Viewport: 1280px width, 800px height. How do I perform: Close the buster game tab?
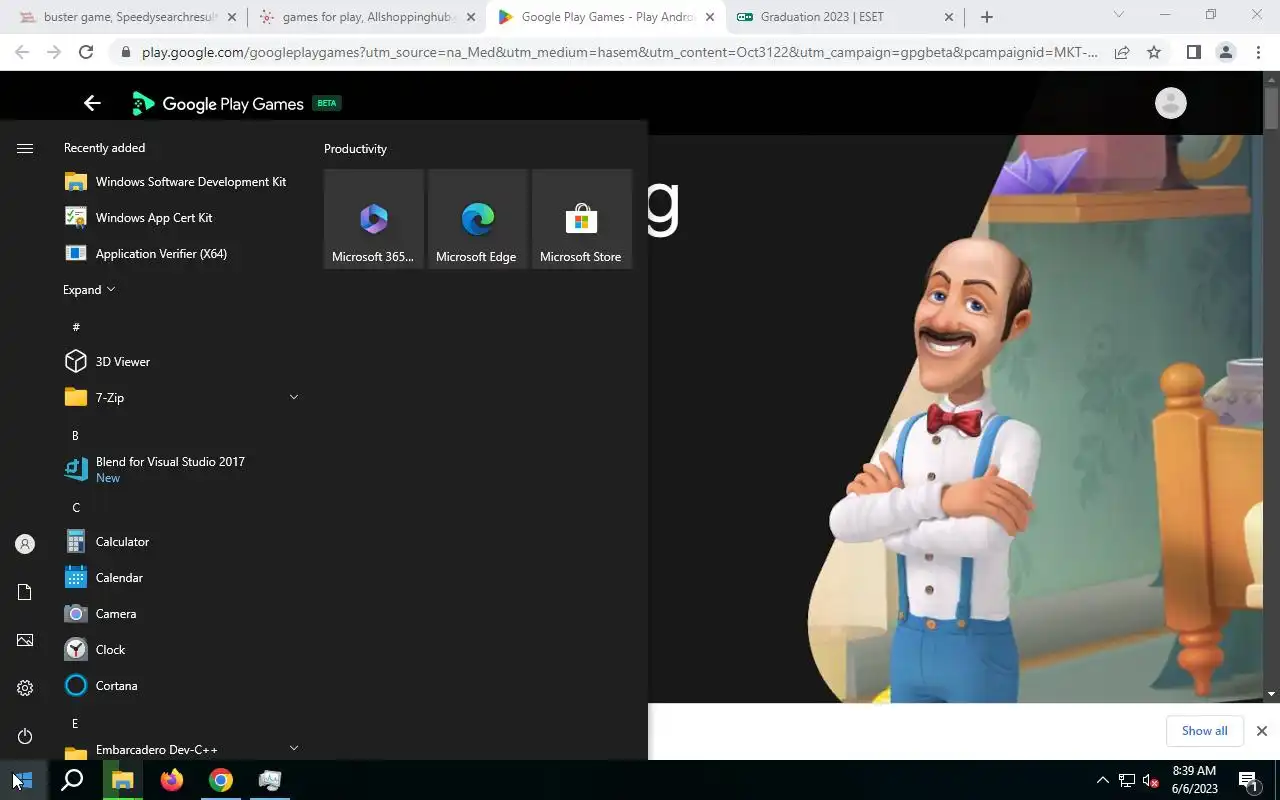[232, 17]
